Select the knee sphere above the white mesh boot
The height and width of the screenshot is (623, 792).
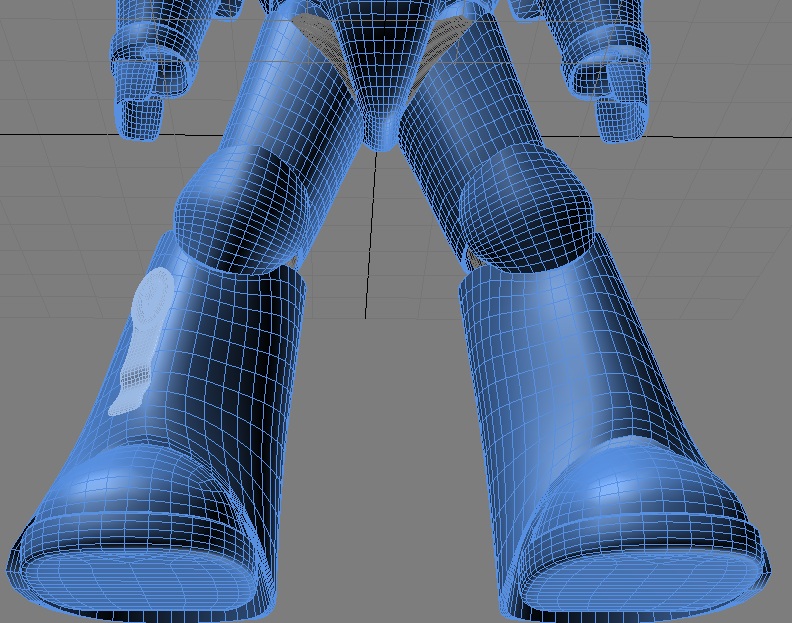coord(241,210)
